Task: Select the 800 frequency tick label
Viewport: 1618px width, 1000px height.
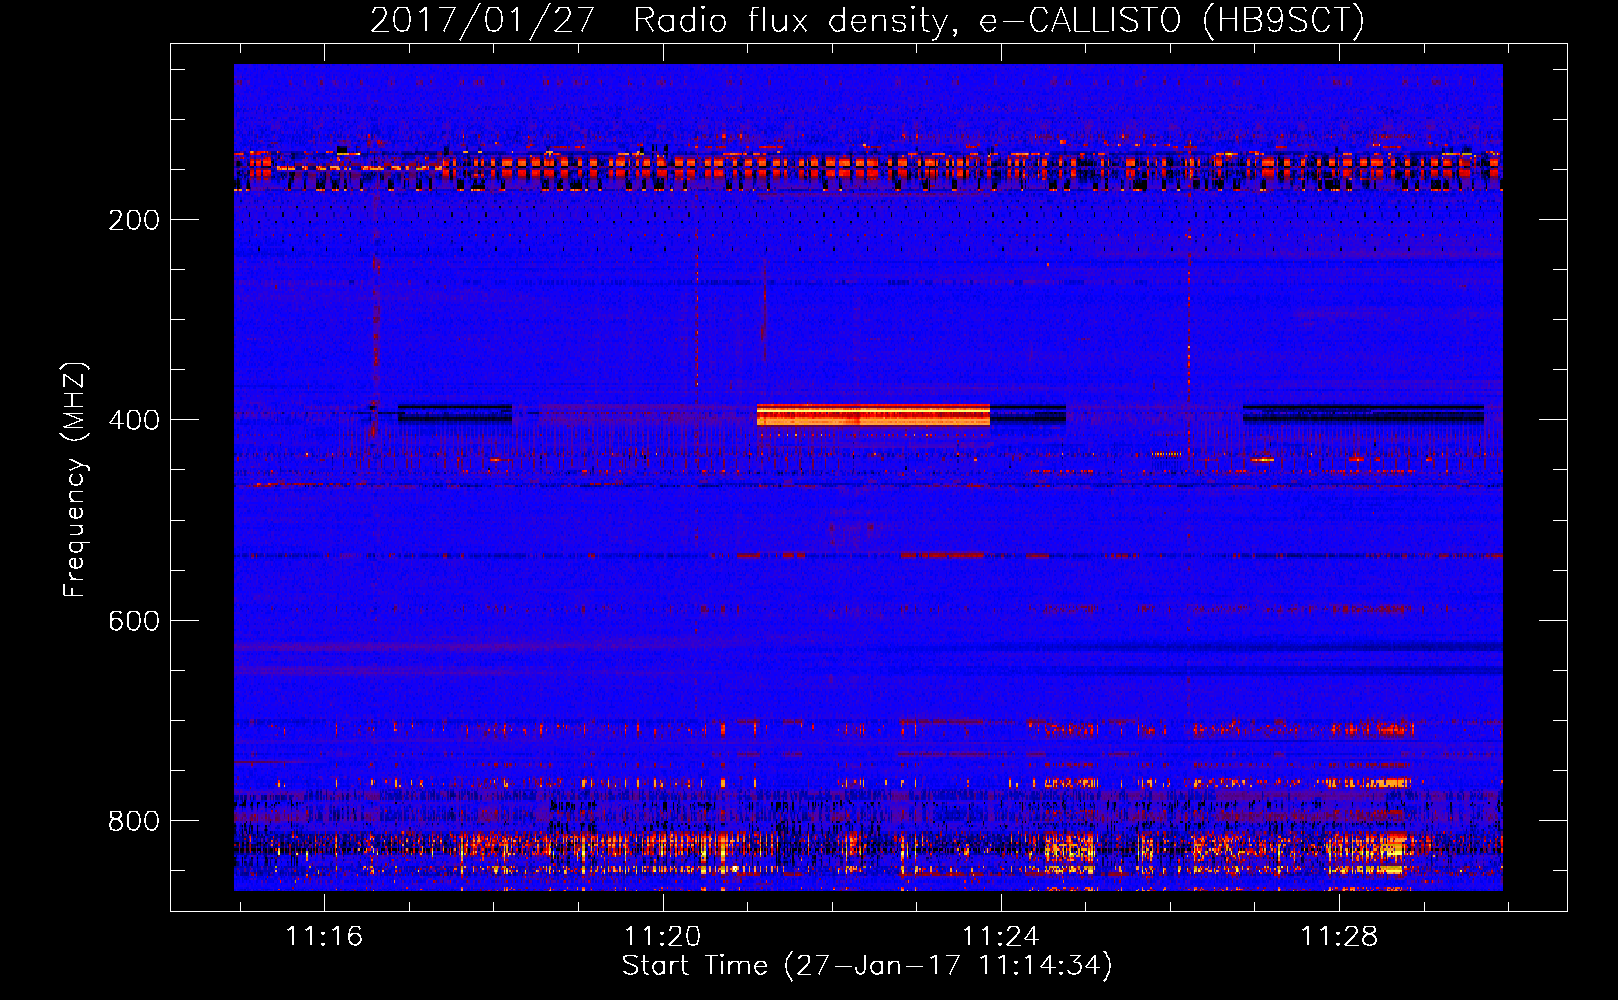Action: point(134,821)
